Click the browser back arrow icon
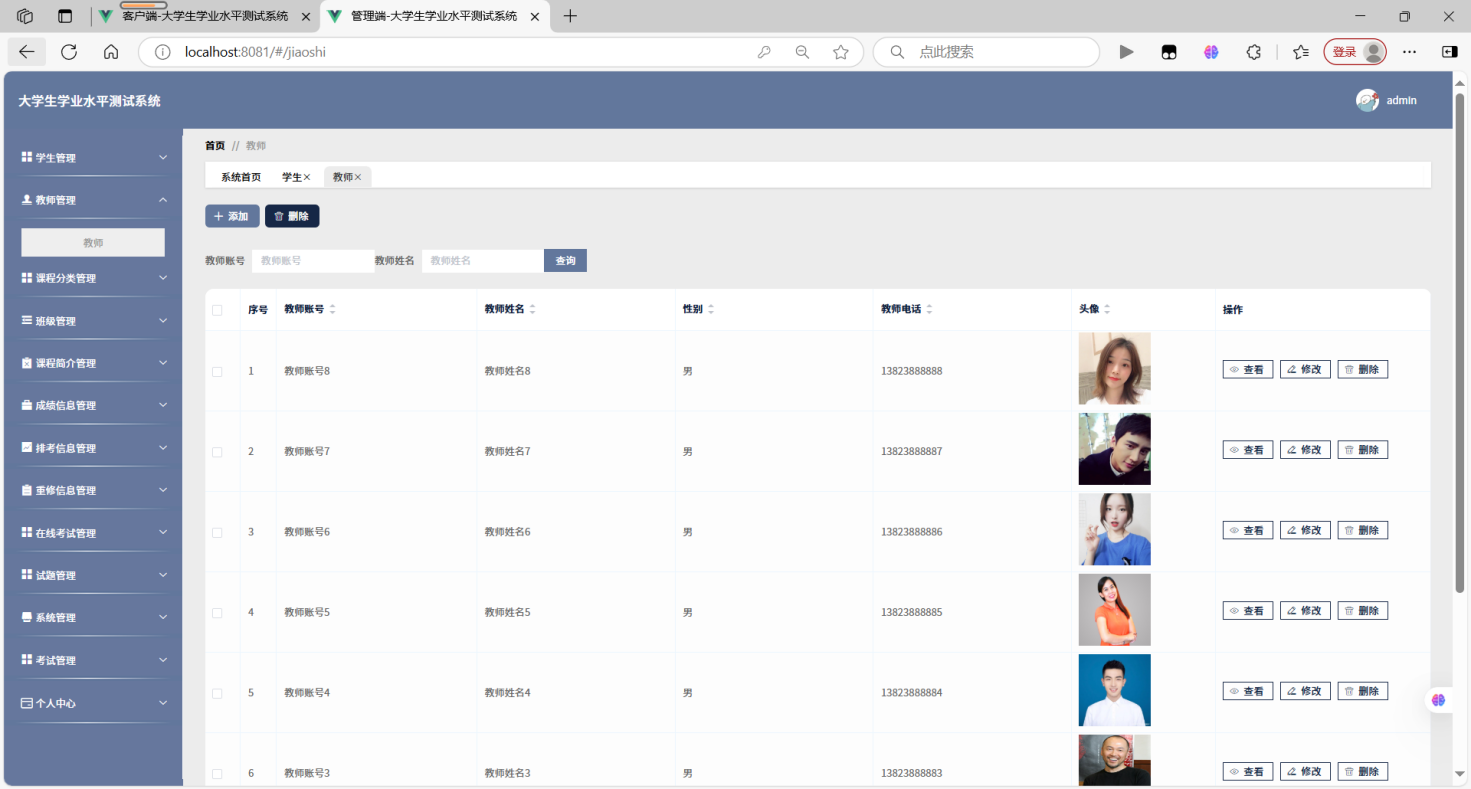This screenshot has height=789, width=1471. (x=27, y=52)
